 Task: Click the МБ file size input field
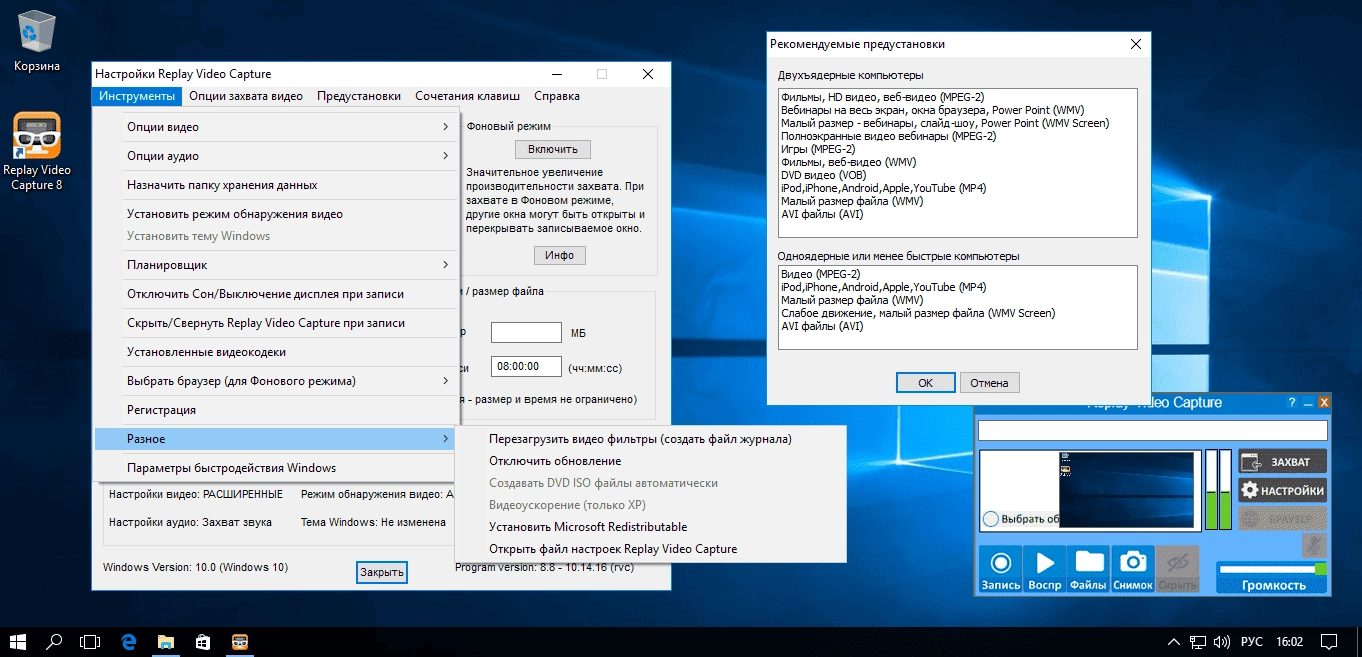tap(526, 333)
